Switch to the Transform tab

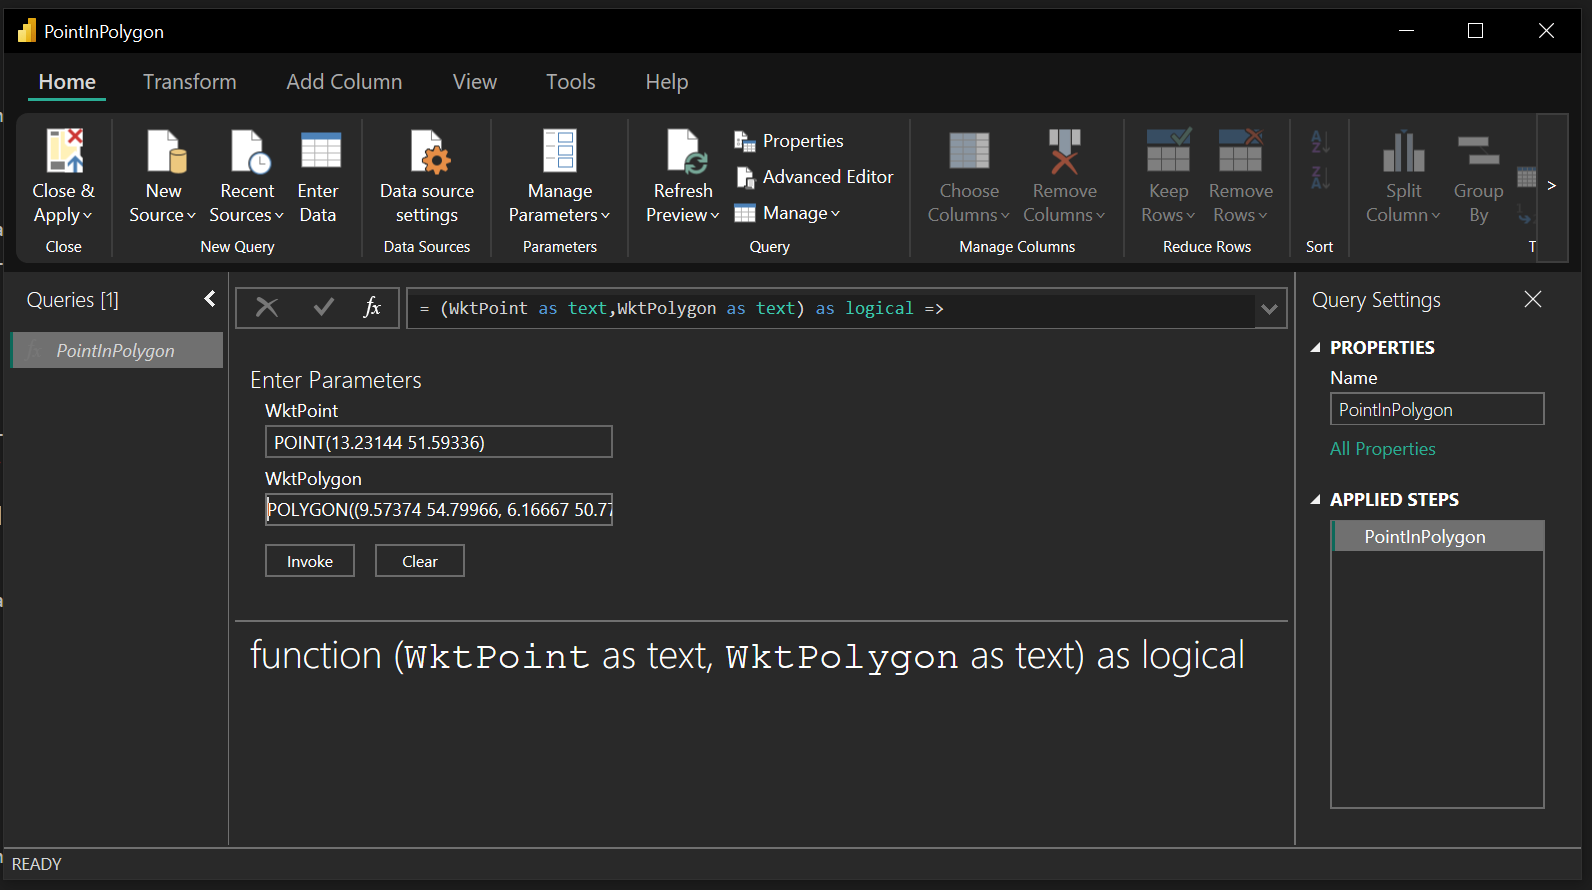[190, 82]
